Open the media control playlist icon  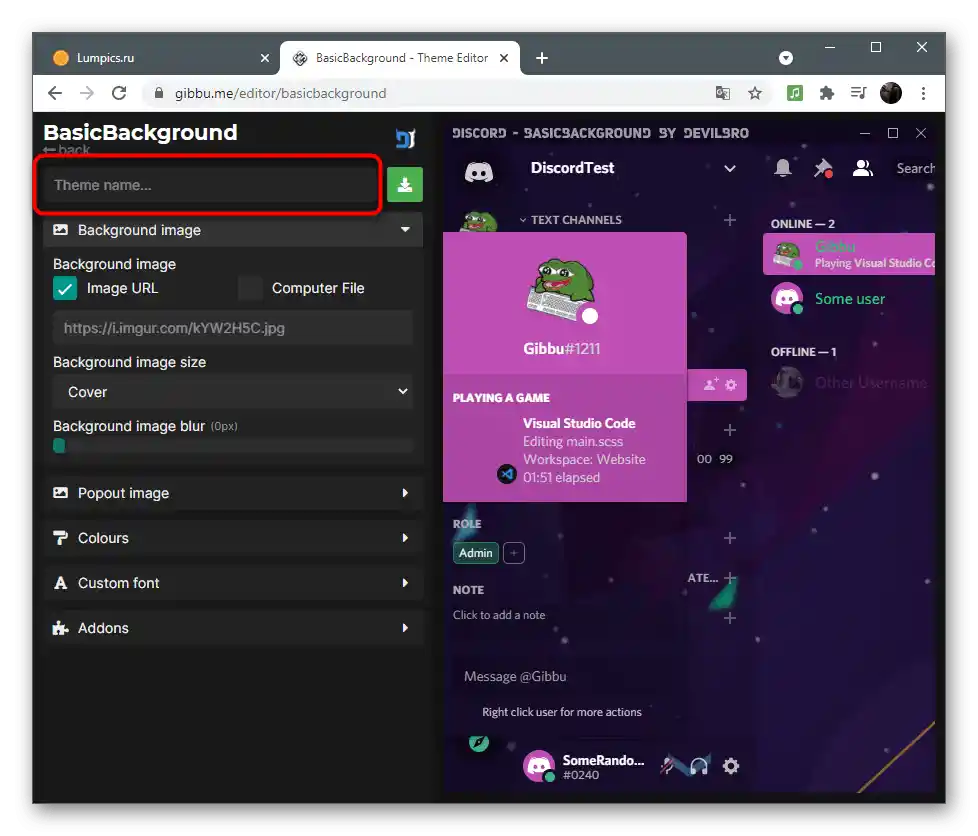coord(858,94)
